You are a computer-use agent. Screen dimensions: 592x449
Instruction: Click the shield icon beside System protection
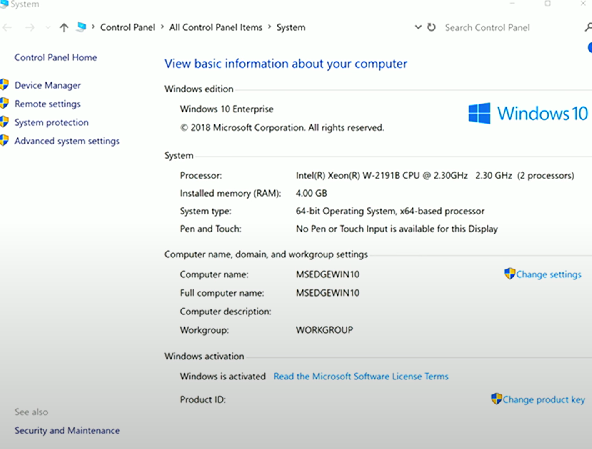(4, 121)
